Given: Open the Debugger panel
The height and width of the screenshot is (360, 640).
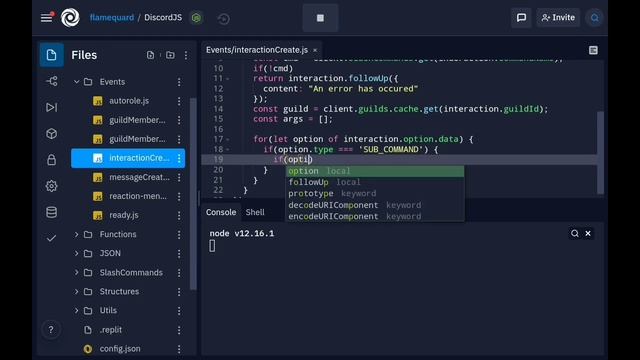Looking at the screenshot, I should 51,107.
